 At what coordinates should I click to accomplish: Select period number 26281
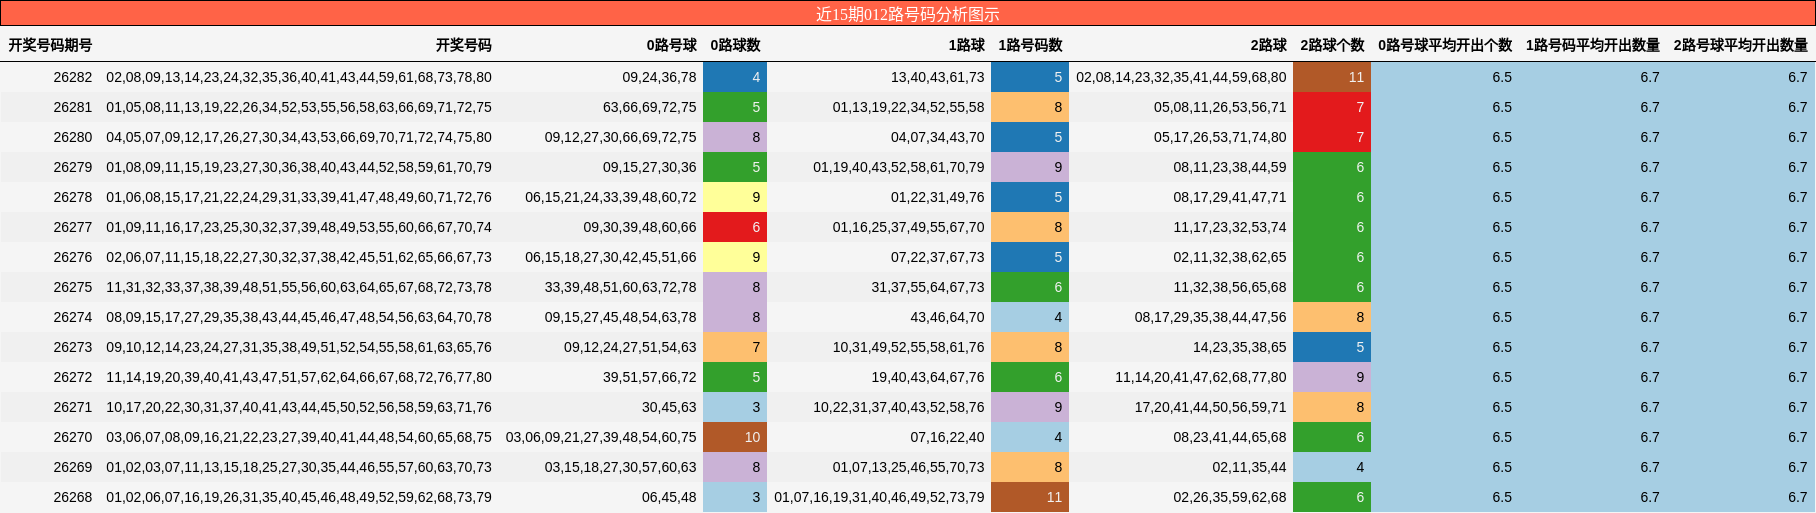pos(73,107)
